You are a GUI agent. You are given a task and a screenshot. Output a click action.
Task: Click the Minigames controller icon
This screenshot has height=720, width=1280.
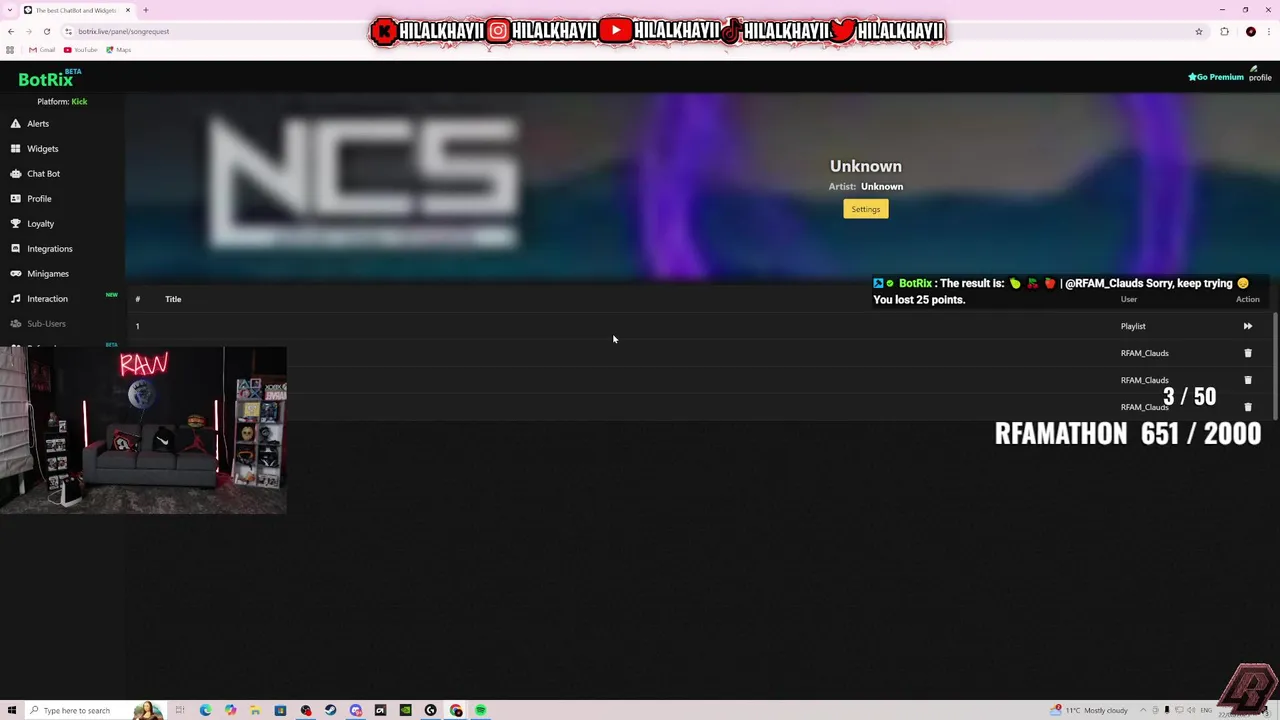click(x=15, y=274)
